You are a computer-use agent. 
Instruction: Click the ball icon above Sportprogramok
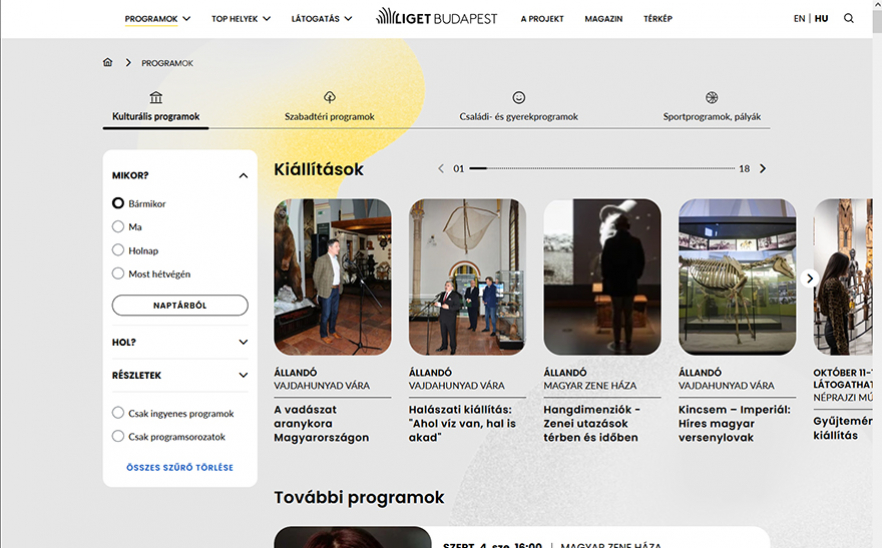(712, 97)
